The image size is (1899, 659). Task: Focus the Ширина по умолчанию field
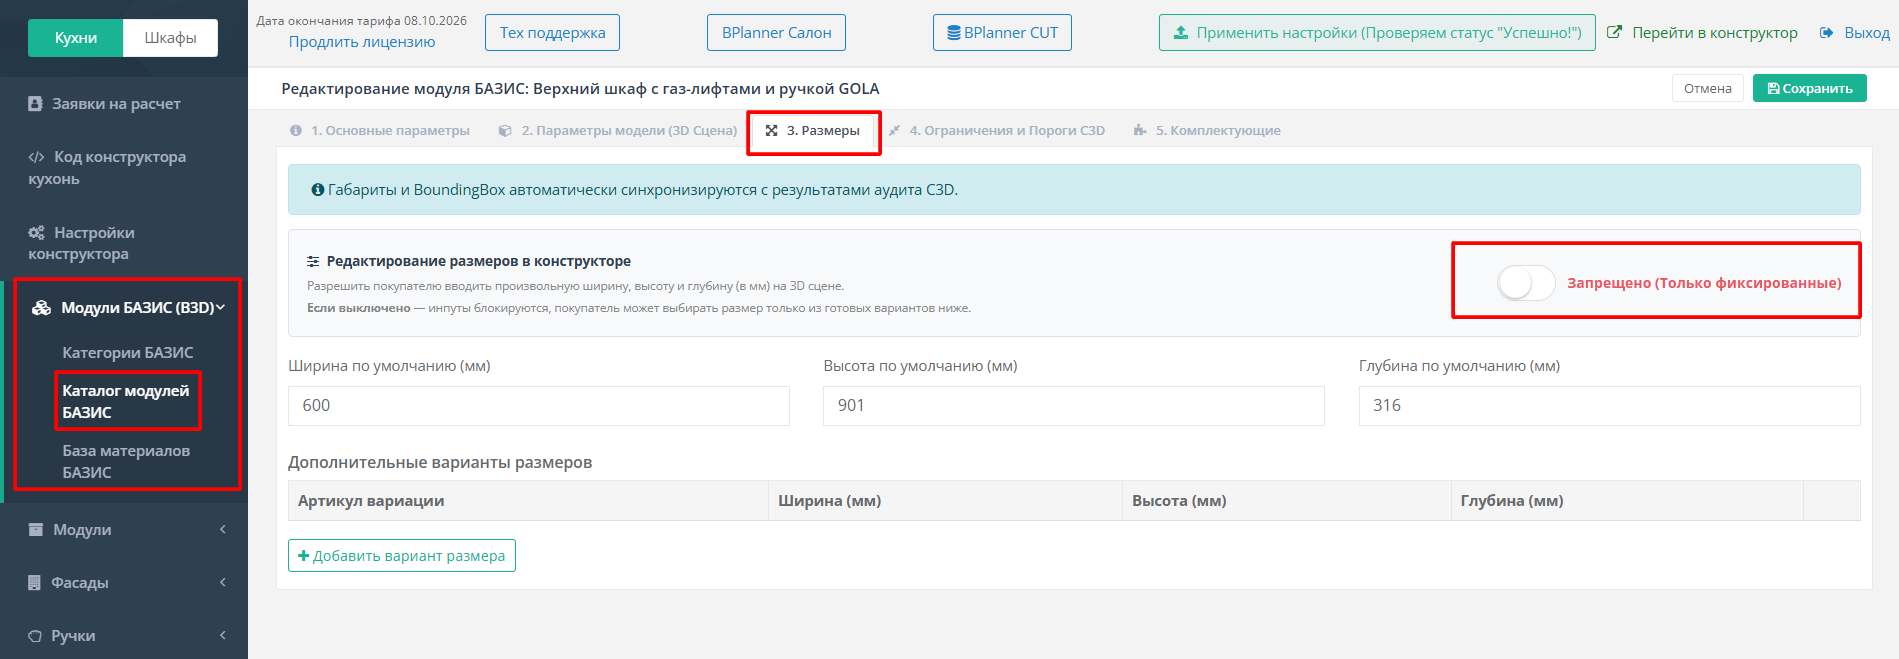[x=539, y=405]
